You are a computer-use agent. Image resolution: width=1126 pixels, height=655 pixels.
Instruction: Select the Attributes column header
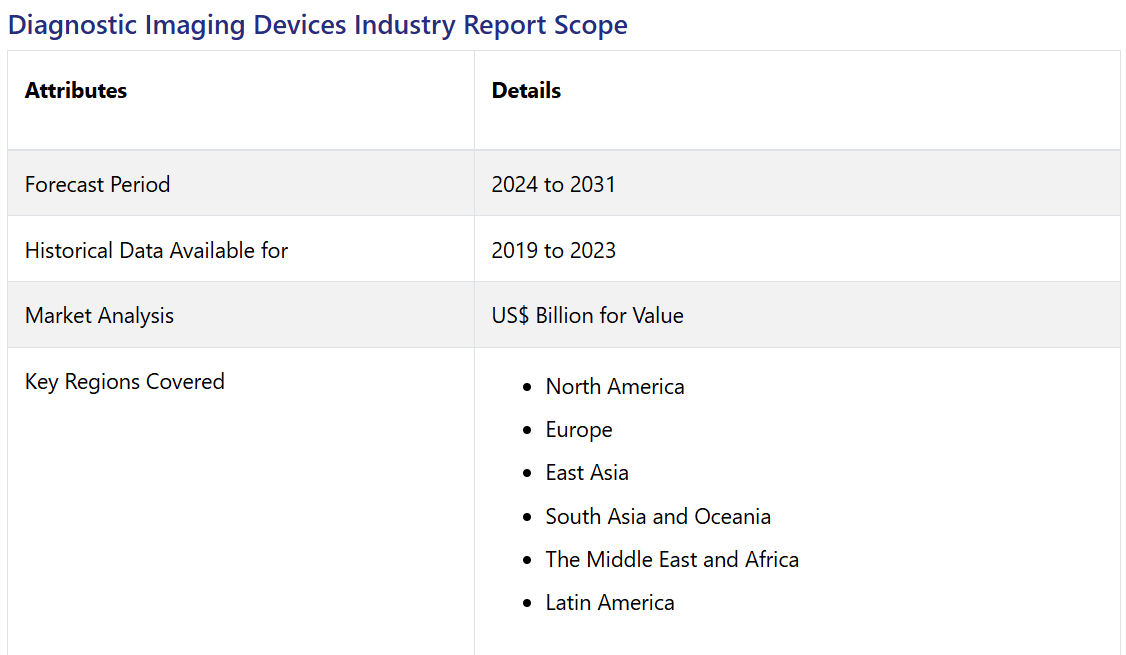76,91
